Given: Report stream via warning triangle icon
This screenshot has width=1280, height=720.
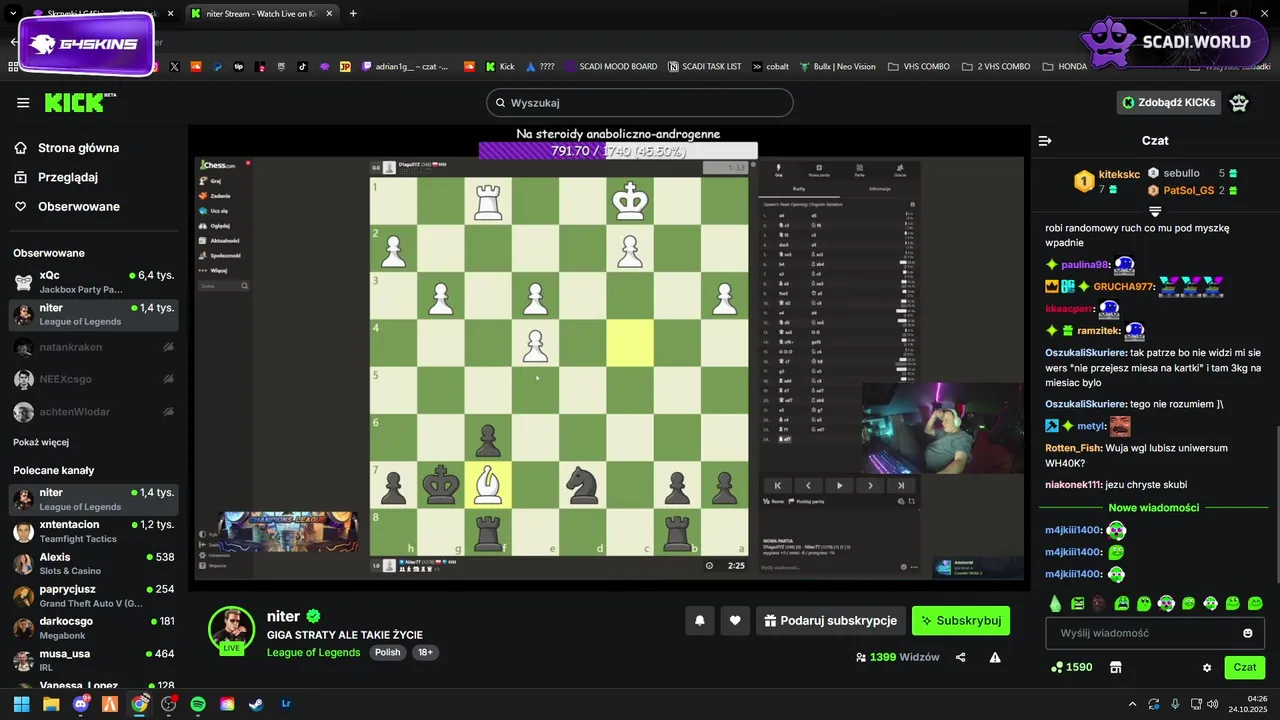Looking at the screenshot, I should 995,657.
